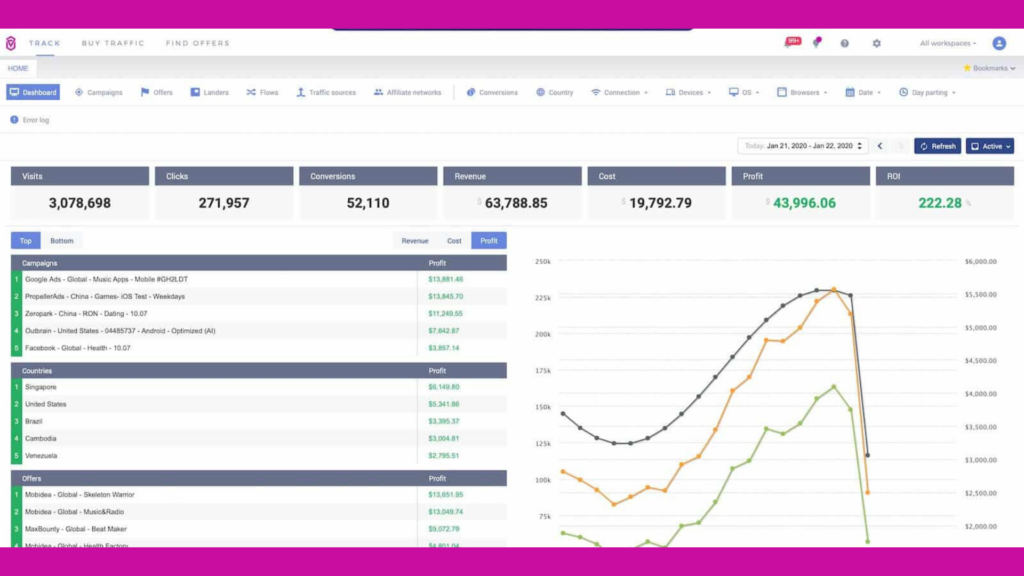Open the Offers report
Screen dimensions: 1024x576
157,93
